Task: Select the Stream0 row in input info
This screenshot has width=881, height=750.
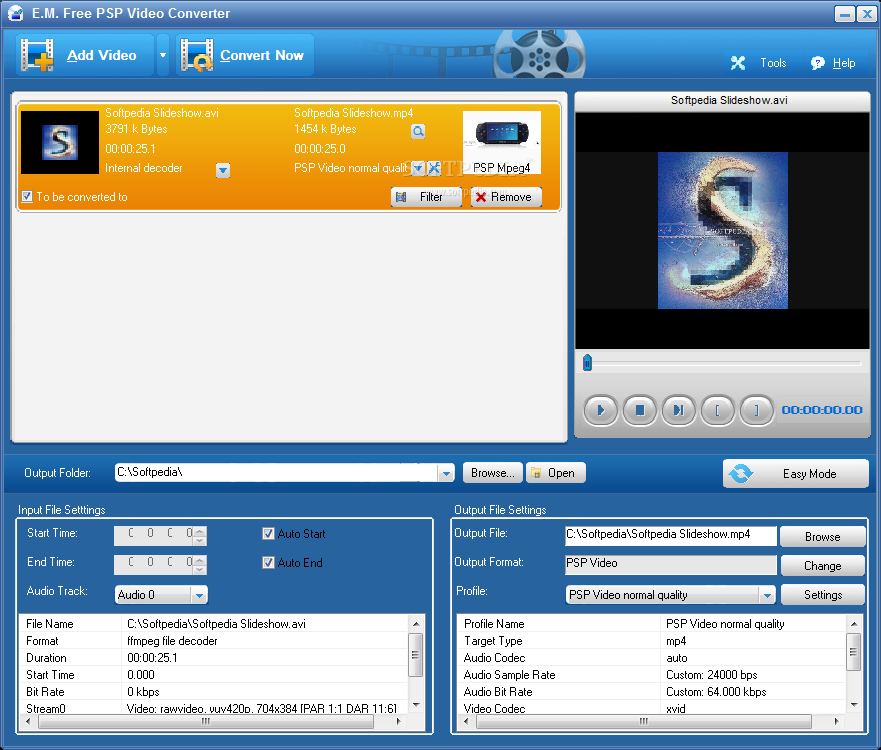Action: [214, 708]
